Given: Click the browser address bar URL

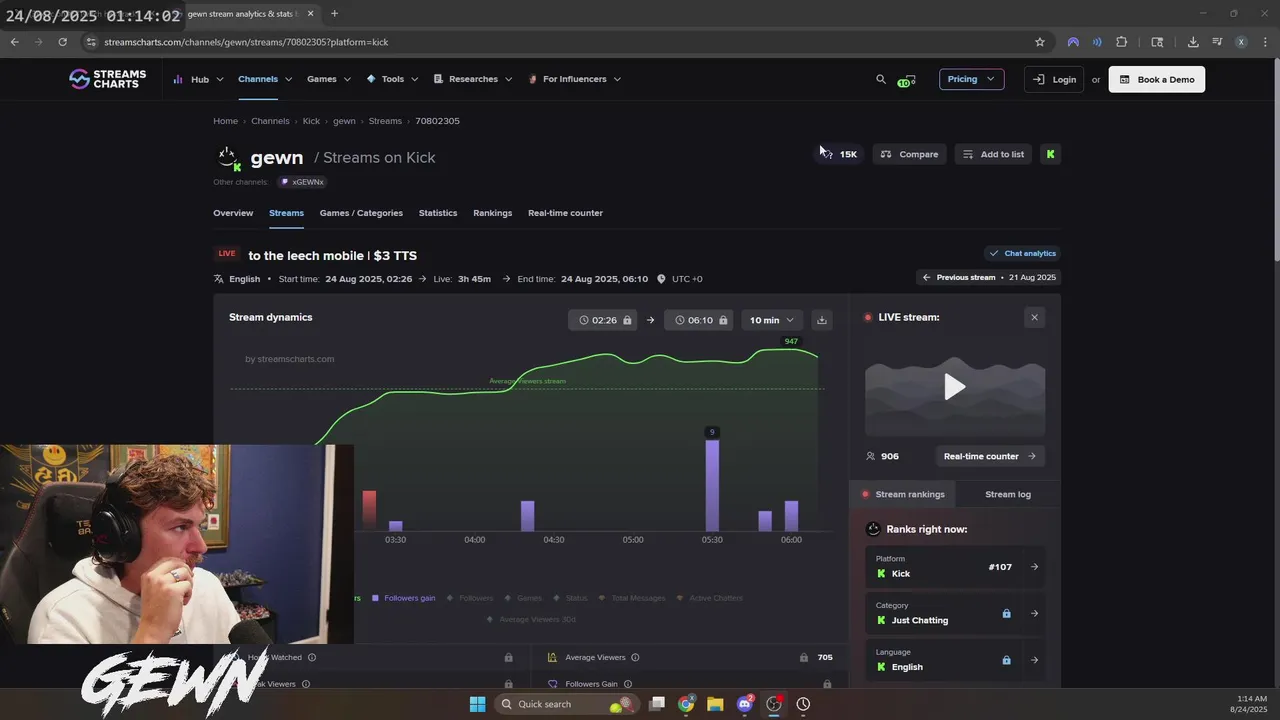Looking at the screenshot, I should pos(246,42).
